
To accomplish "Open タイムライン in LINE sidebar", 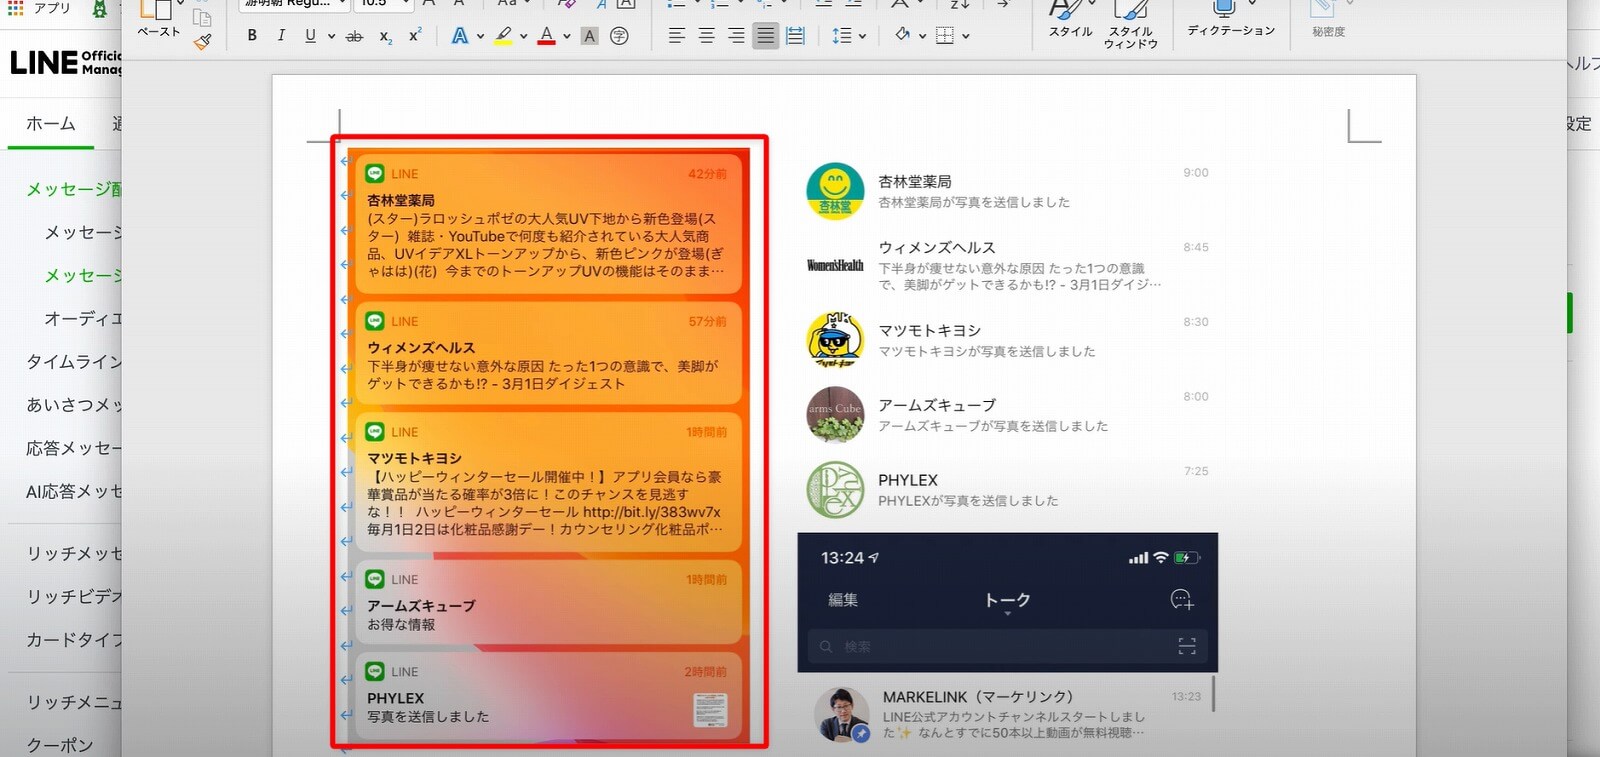I will (74, 362).
